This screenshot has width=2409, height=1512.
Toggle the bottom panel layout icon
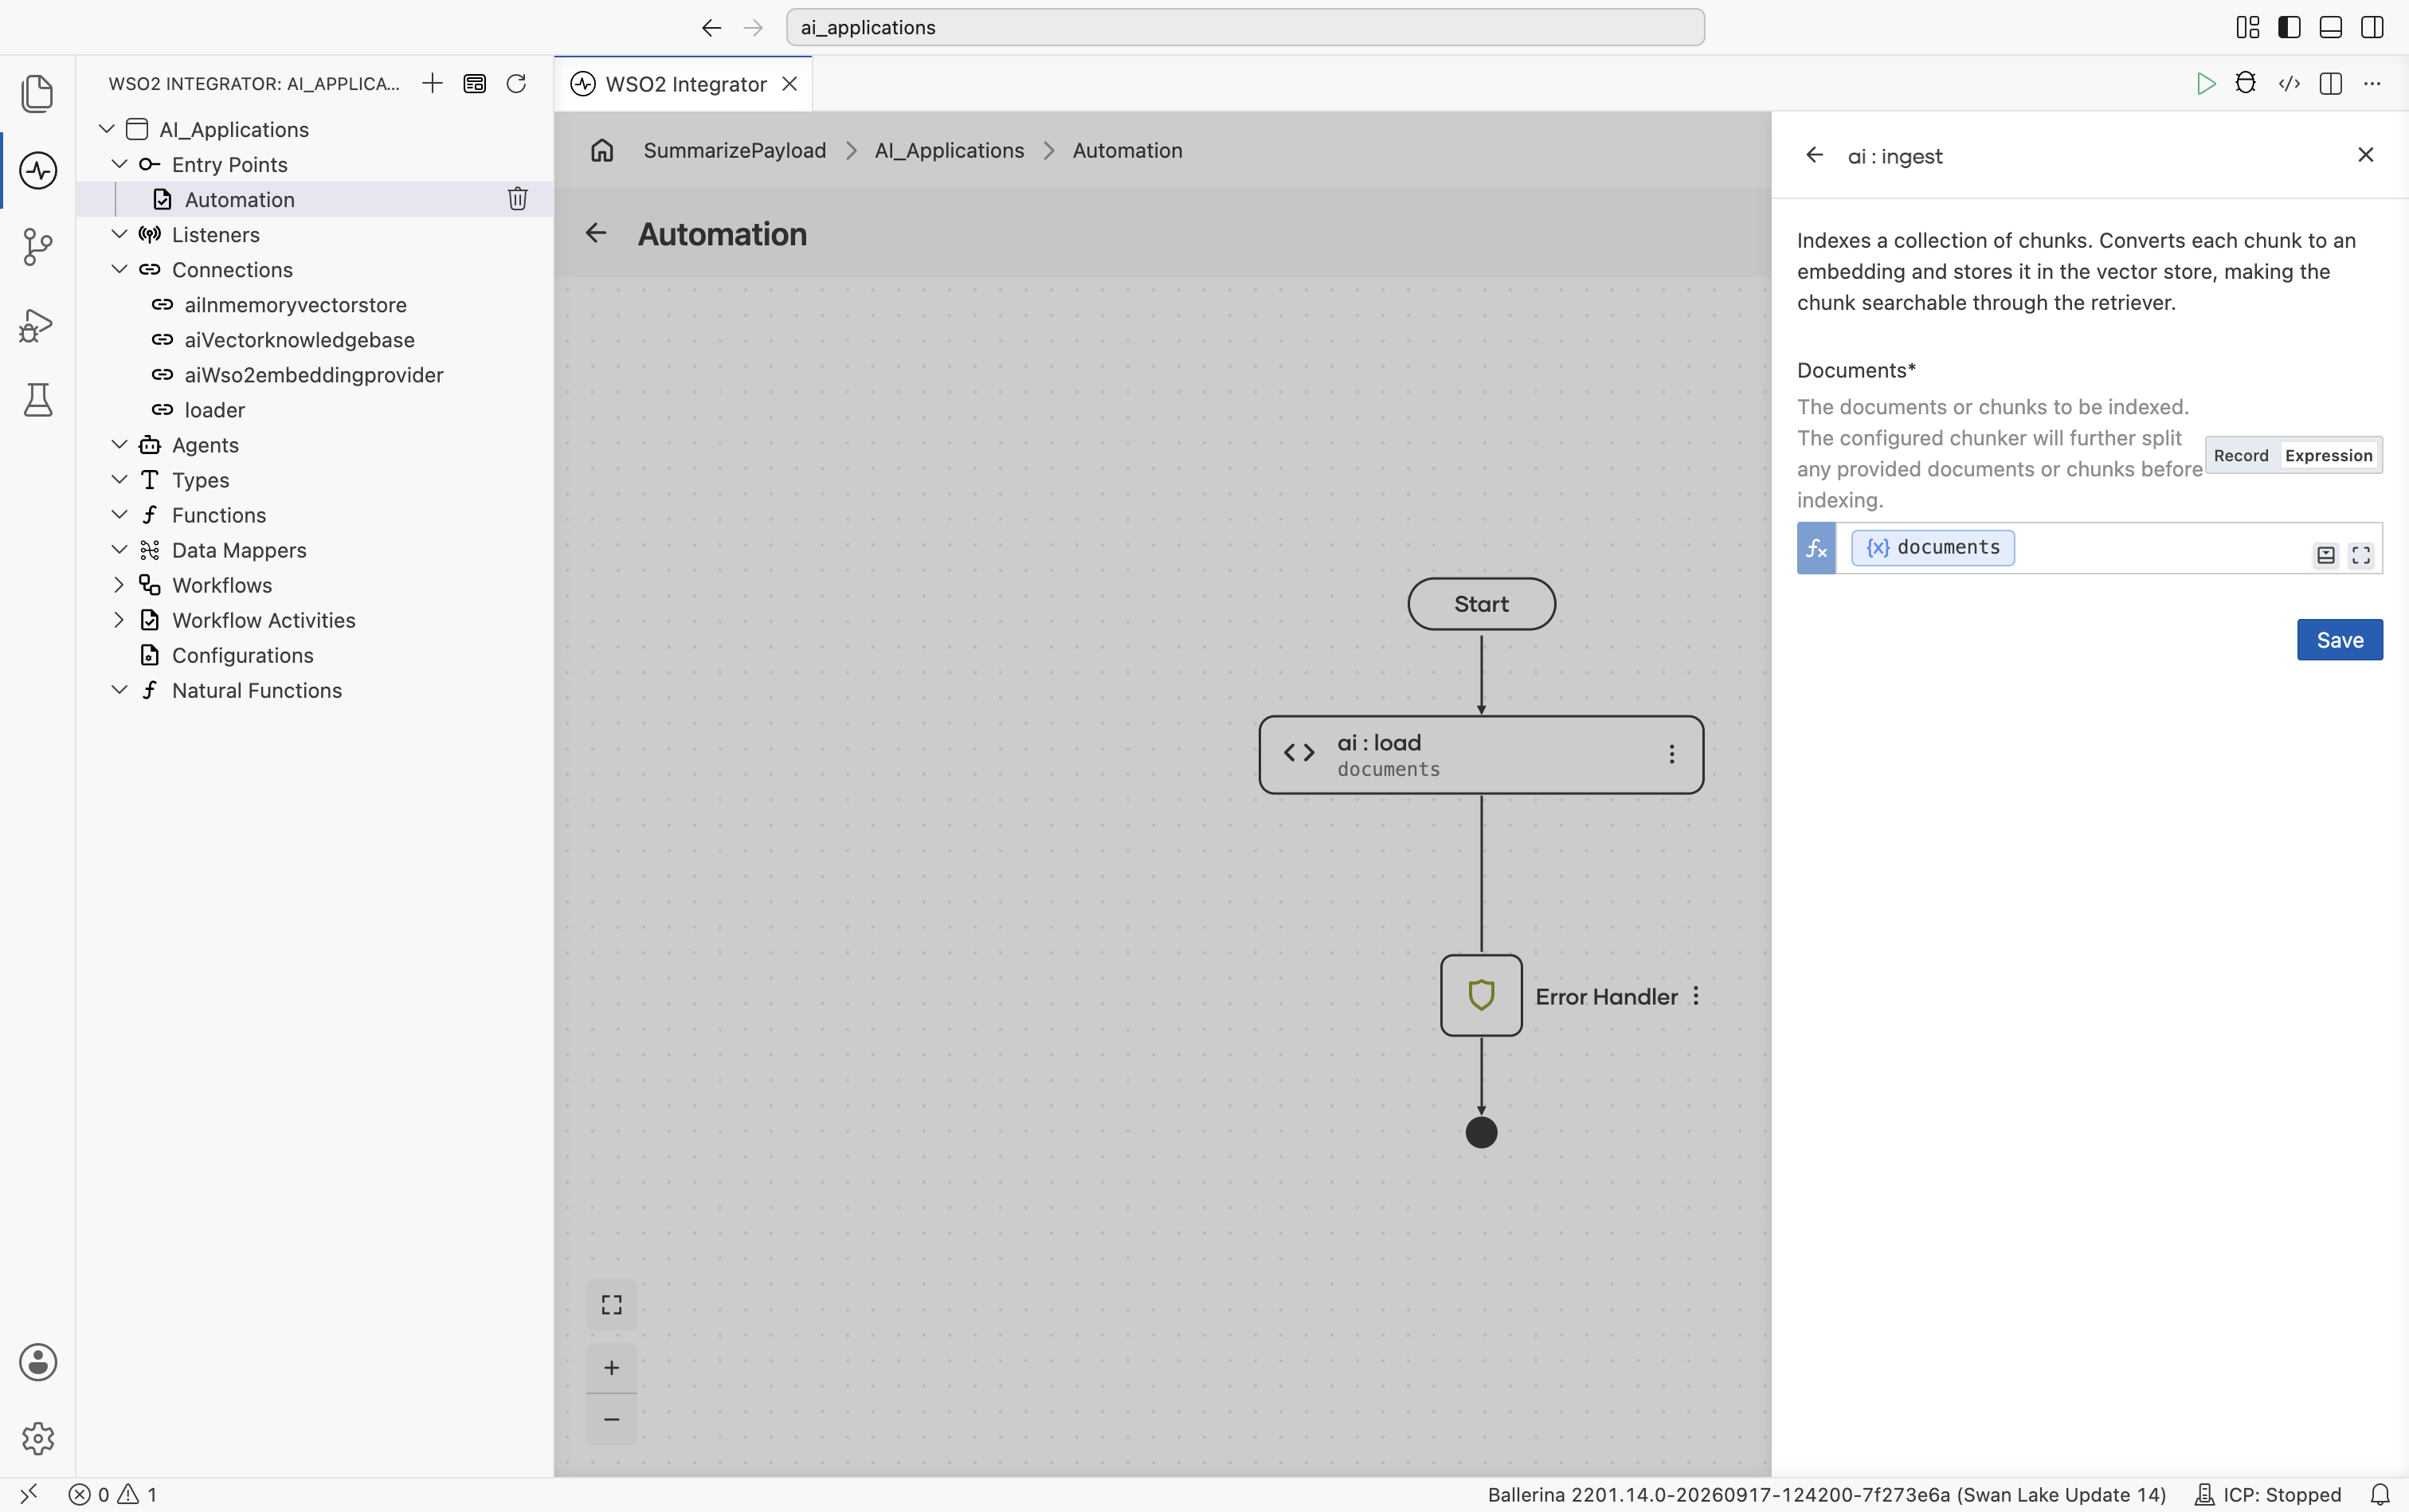pos(2330,27)
